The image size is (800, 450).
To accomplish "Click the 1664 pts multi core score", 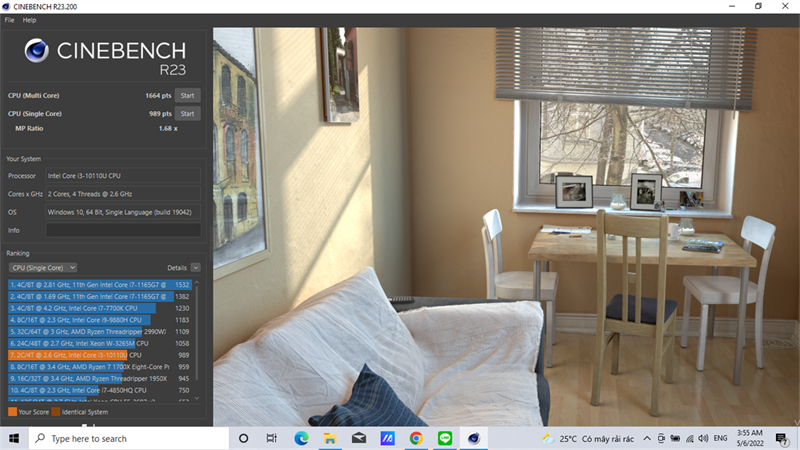I will click(x=158, y=95).
